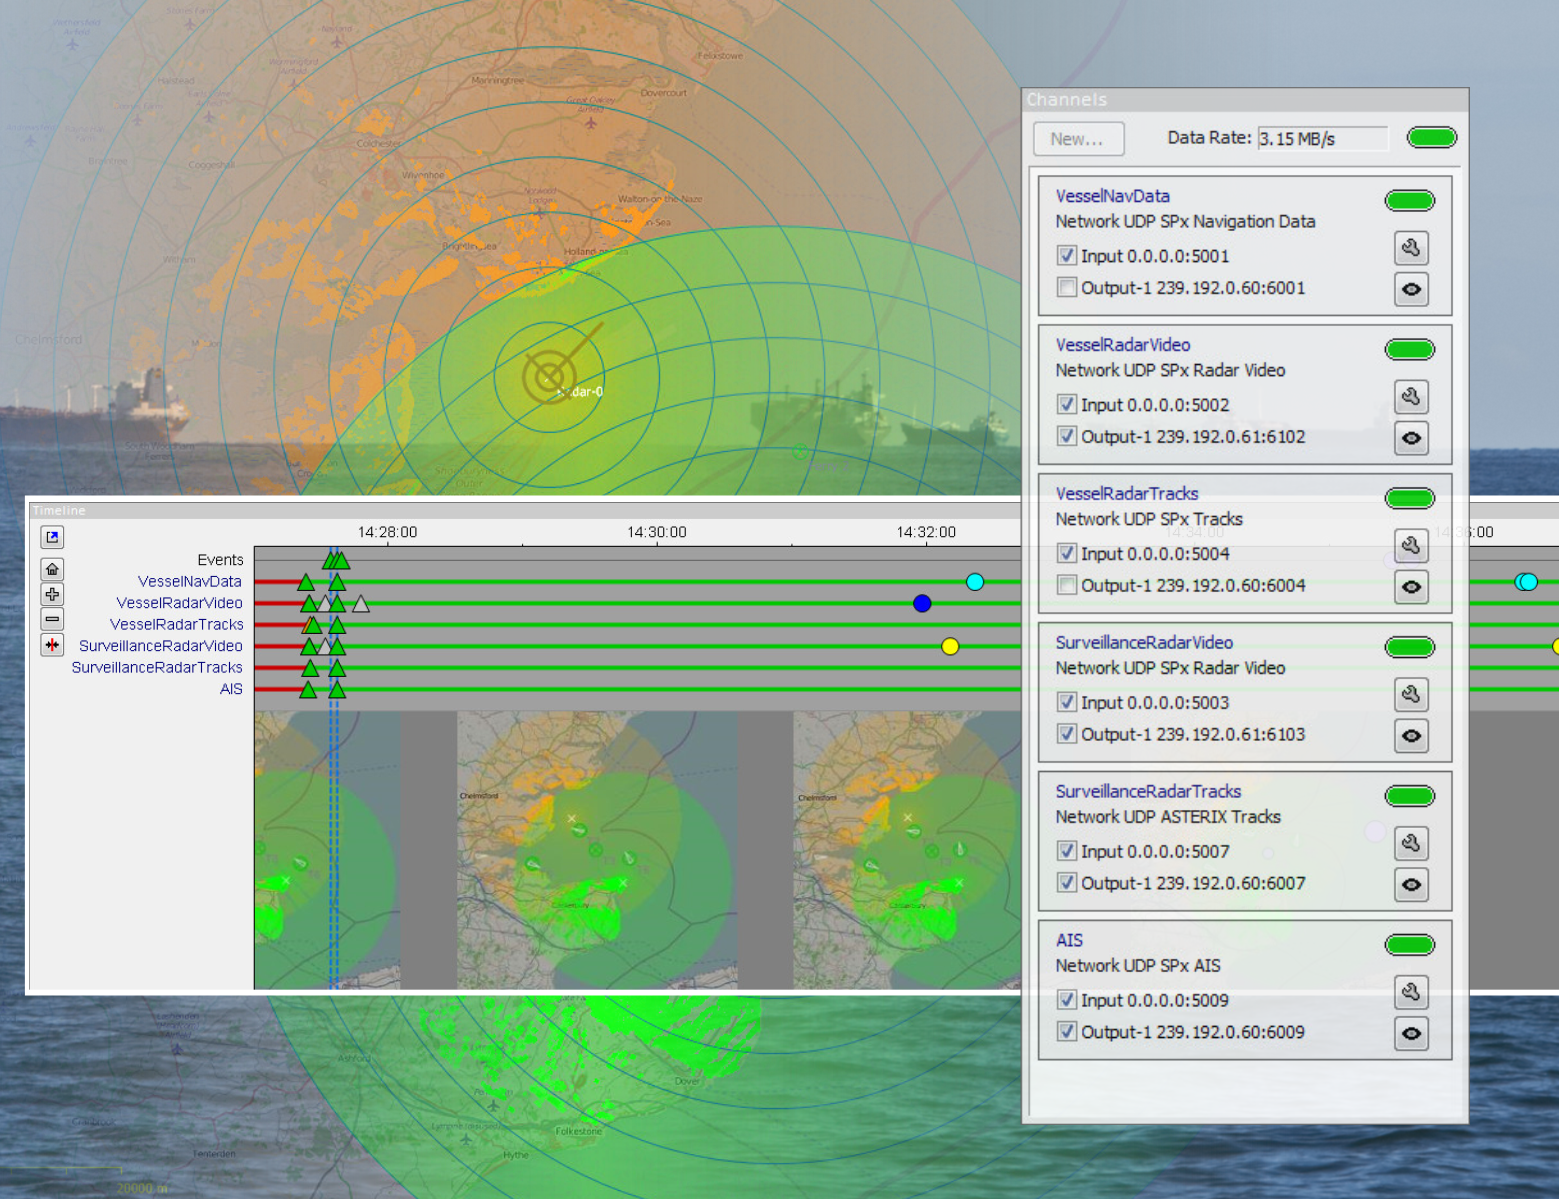Open VesselRadarVideo settings wrench icon
This screenshot has width=1559, height=1199.
1411,397
